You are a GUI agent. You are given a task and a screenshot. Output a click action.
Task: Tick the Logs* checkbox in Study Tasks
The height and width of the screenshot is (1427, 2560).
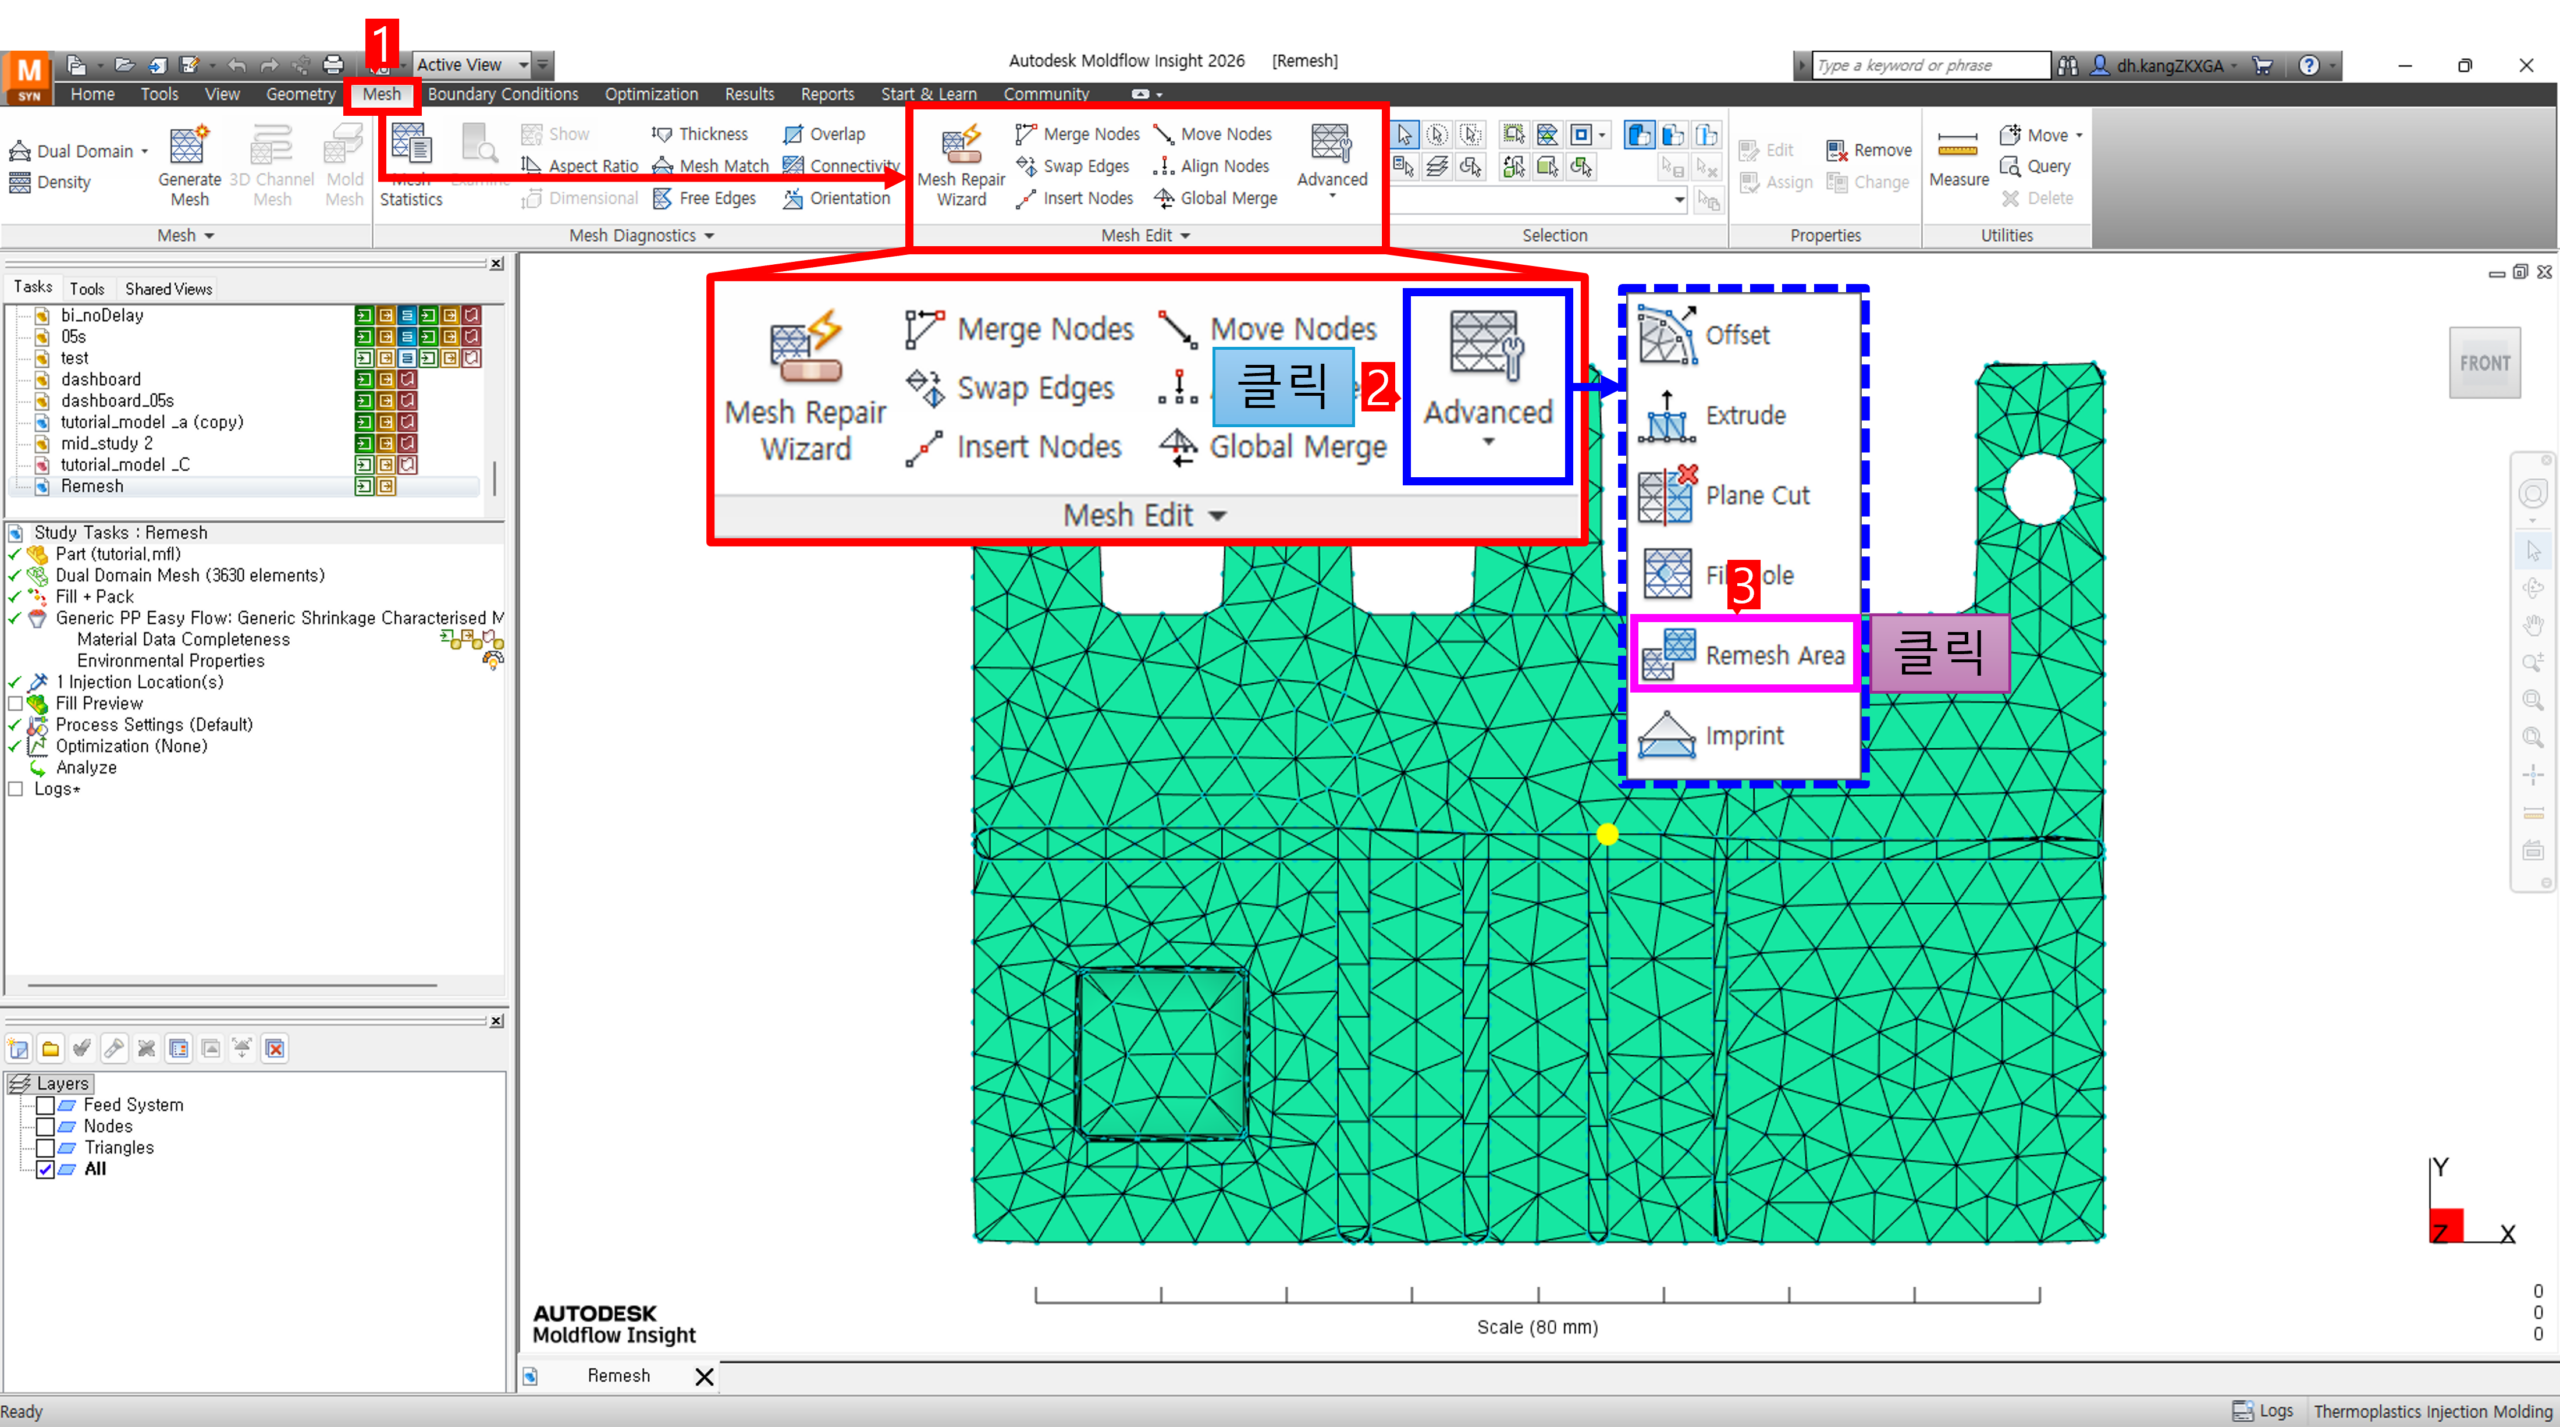(15, 789)
